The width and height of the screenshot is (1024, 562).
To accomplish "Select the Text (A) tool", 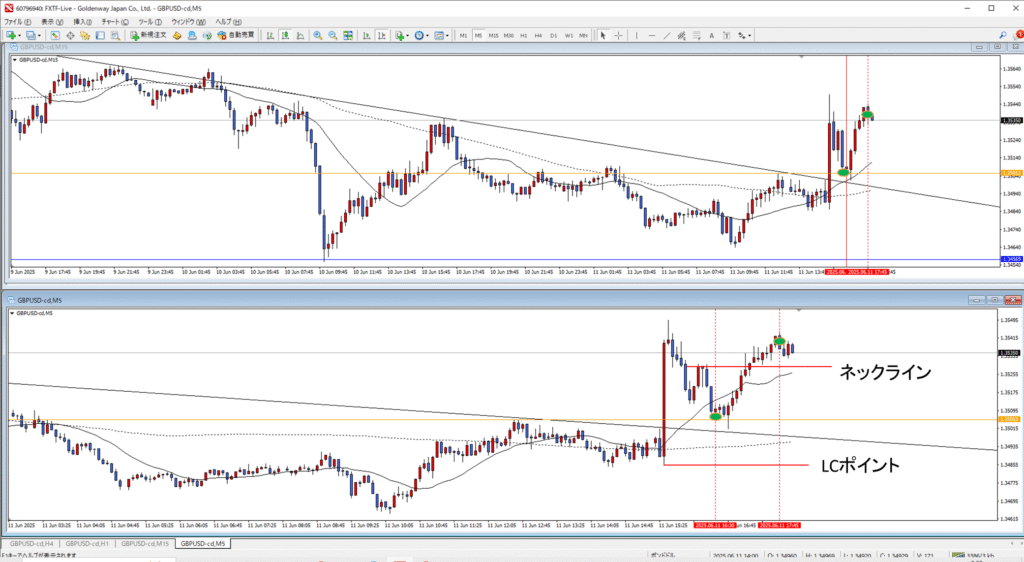I will (711, 35).
